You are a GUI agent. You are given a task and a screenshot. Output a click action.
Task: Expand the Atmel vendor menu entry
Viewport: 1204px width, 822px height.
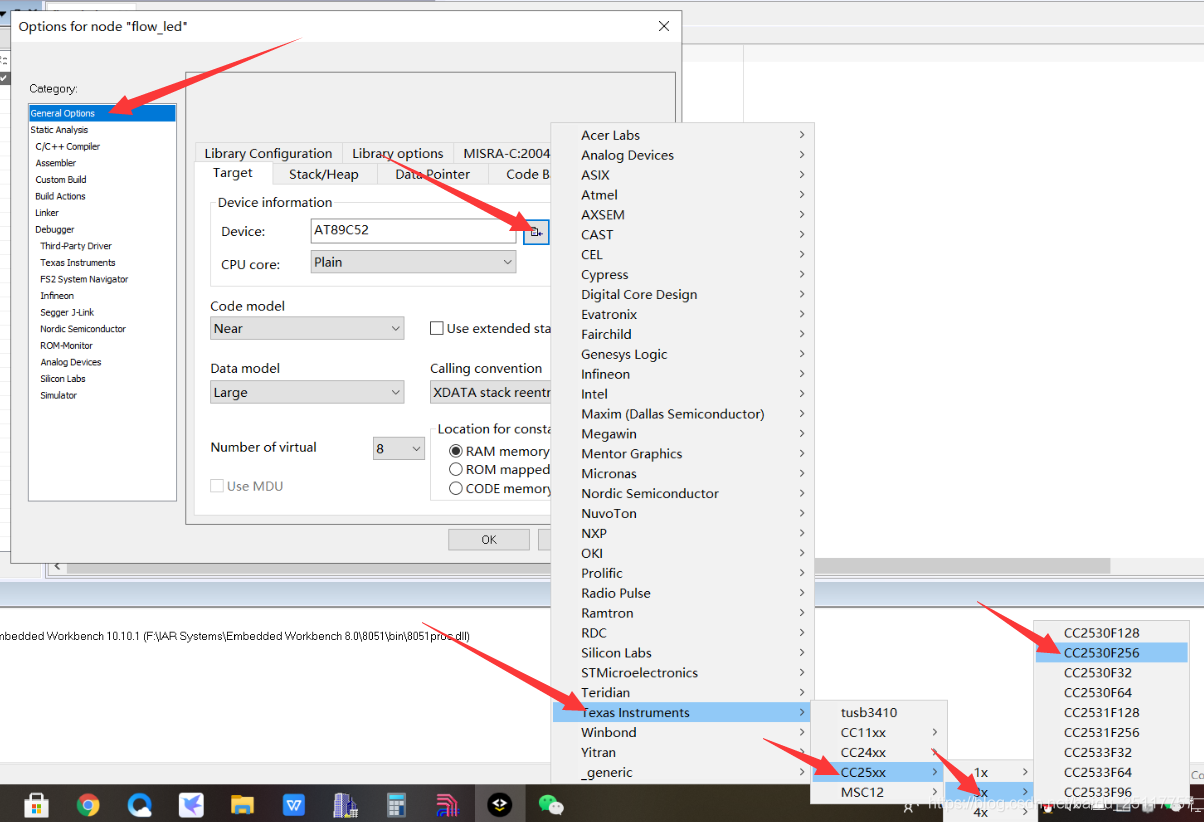tap(683, 194)
